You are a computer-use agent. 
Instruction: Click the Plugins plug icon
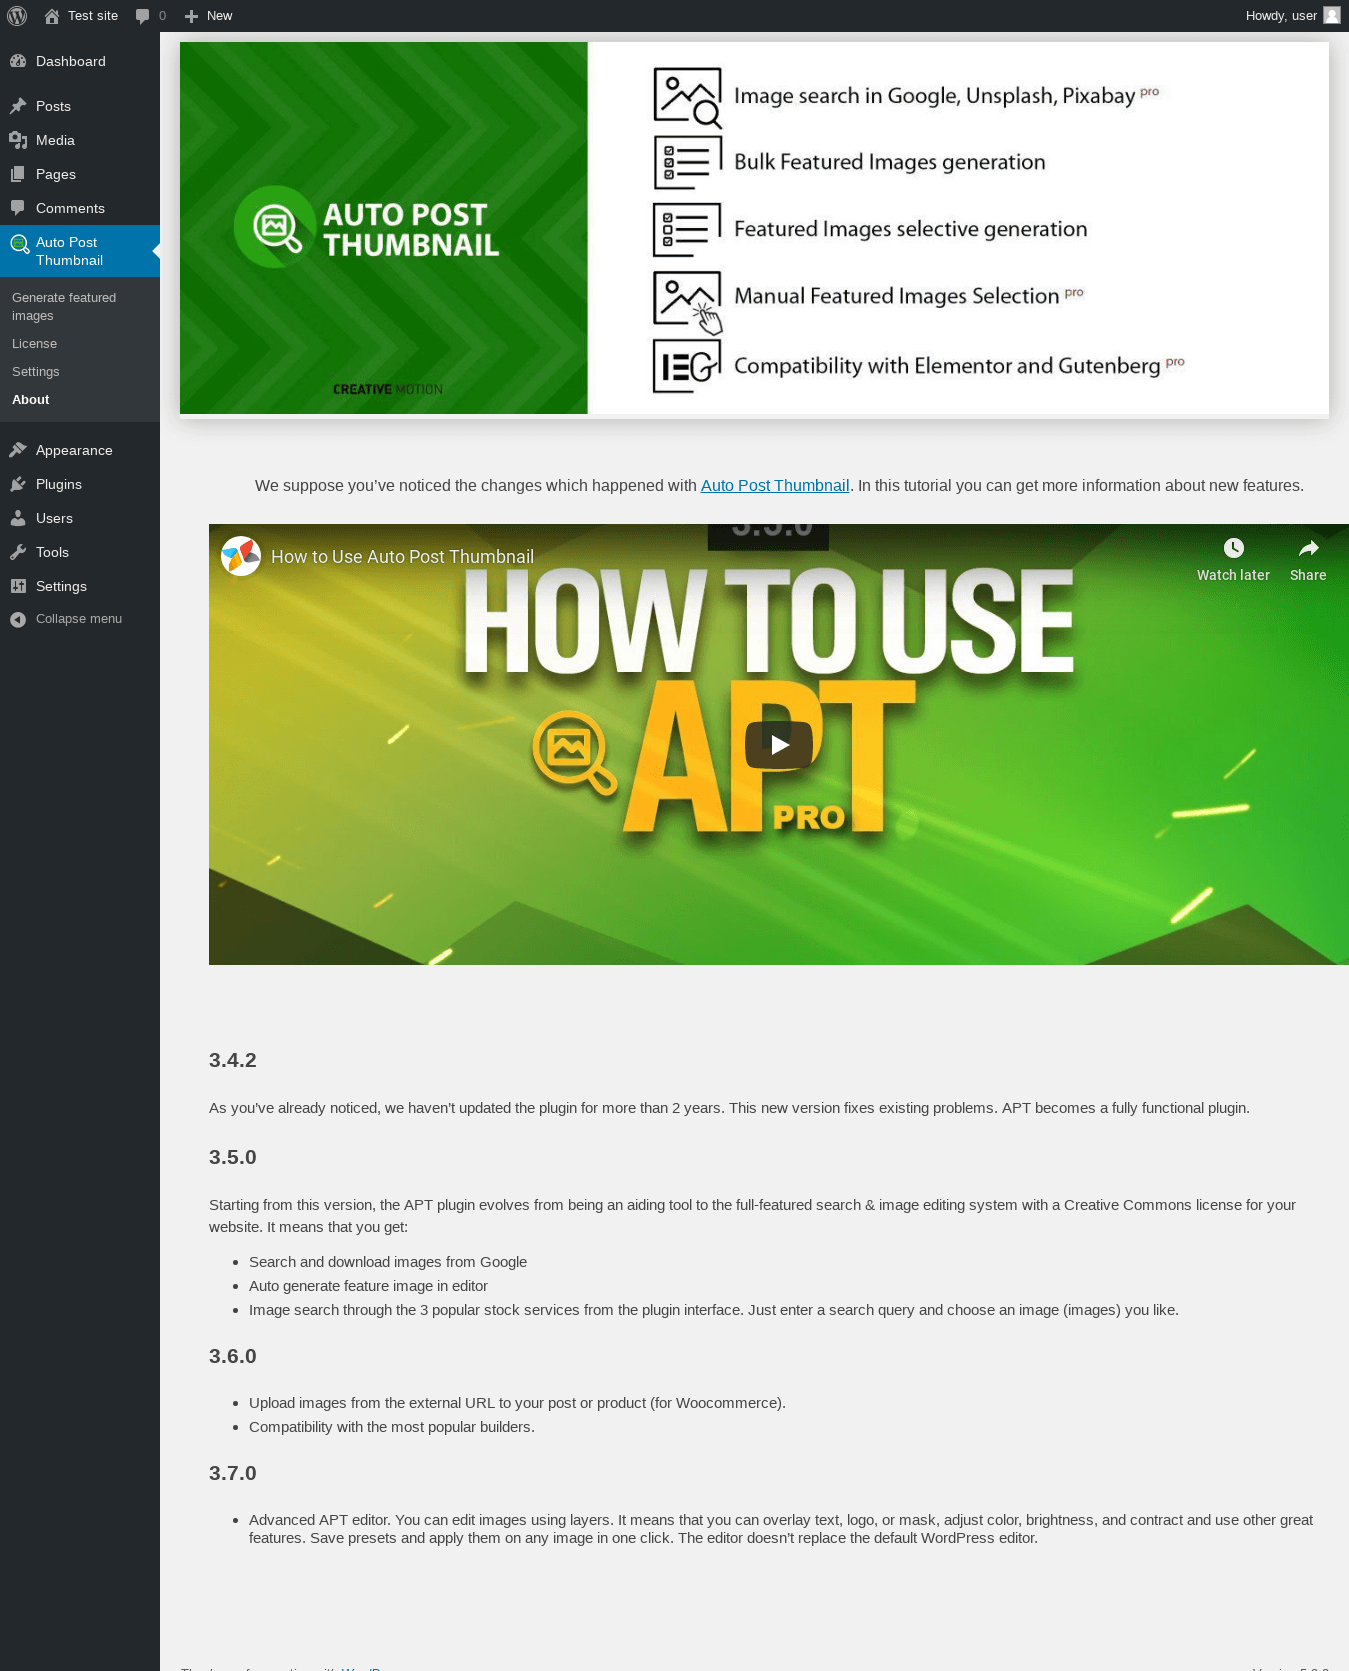pos(18,484)
